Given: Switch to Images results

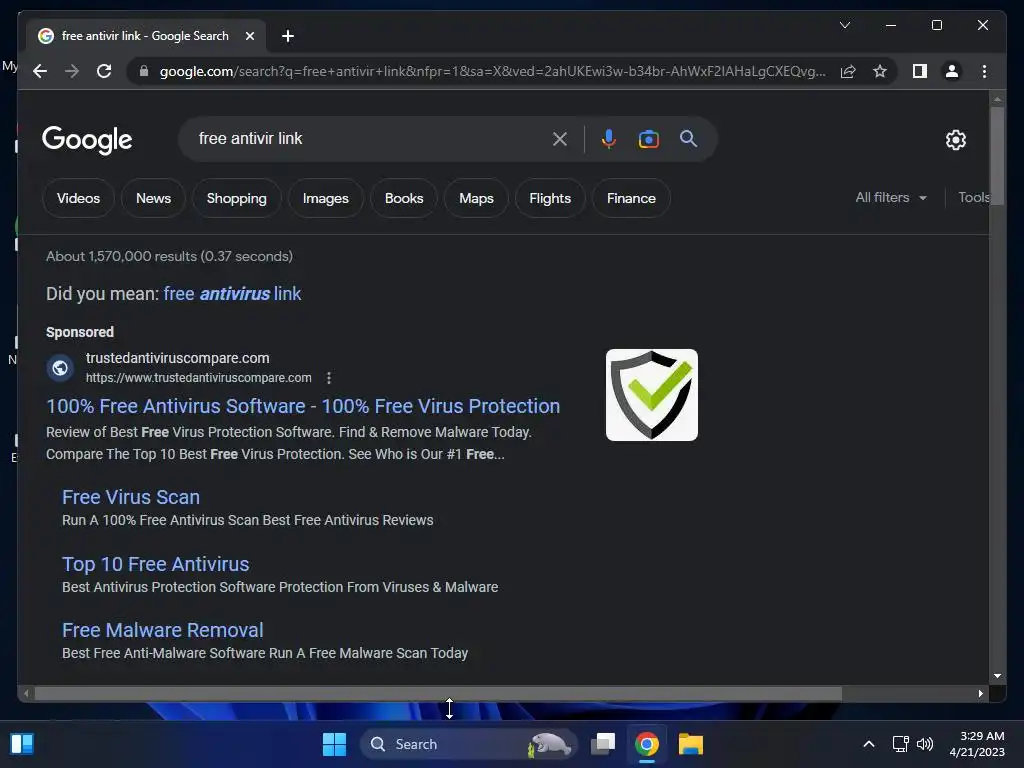Looking at the screenshot, I should point(325,198).
